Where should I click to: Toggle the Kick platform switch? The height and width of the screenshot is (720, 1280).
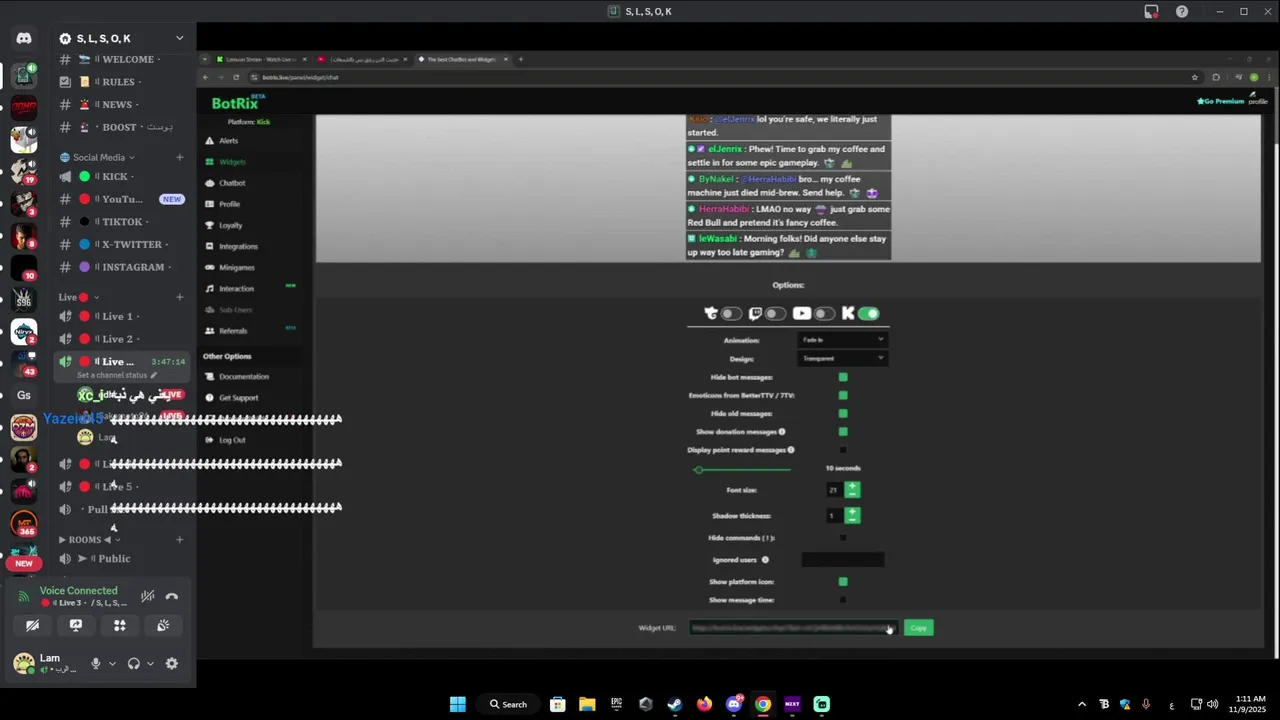coord(869,314)
